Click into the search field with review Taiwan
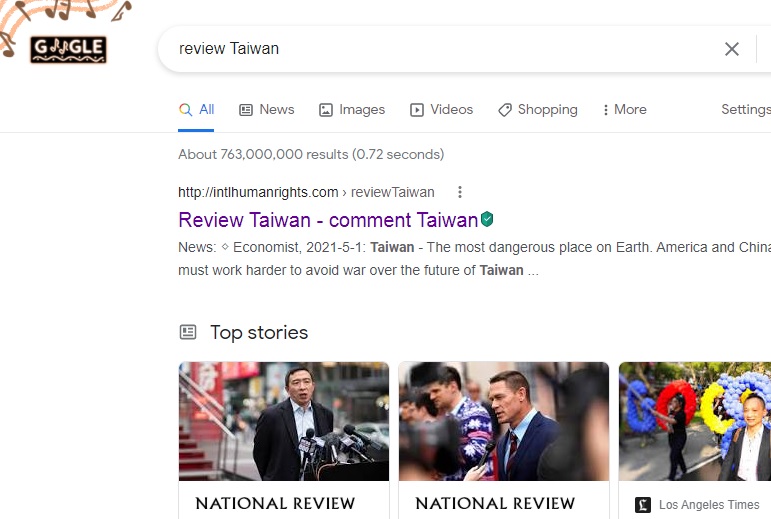Image resolution: width=771 pixels, height=519 pixels. point(440,49)
